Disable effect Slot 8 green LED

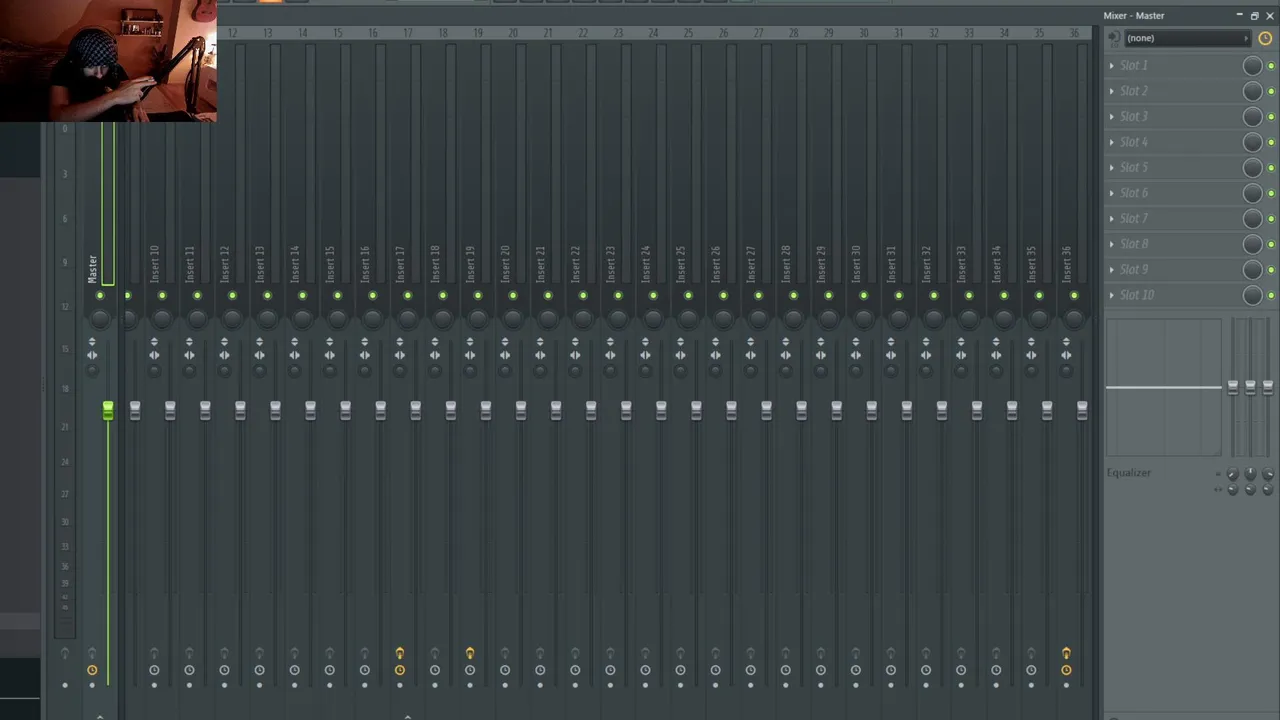pyautogui.click(x=1271, y=244)
